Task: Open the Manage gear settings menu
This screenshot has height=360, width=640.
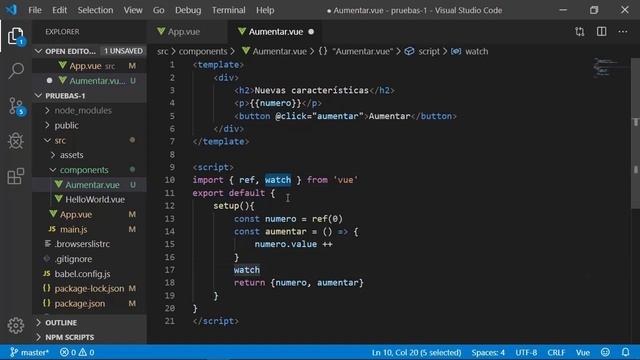Action: point(16,325)
